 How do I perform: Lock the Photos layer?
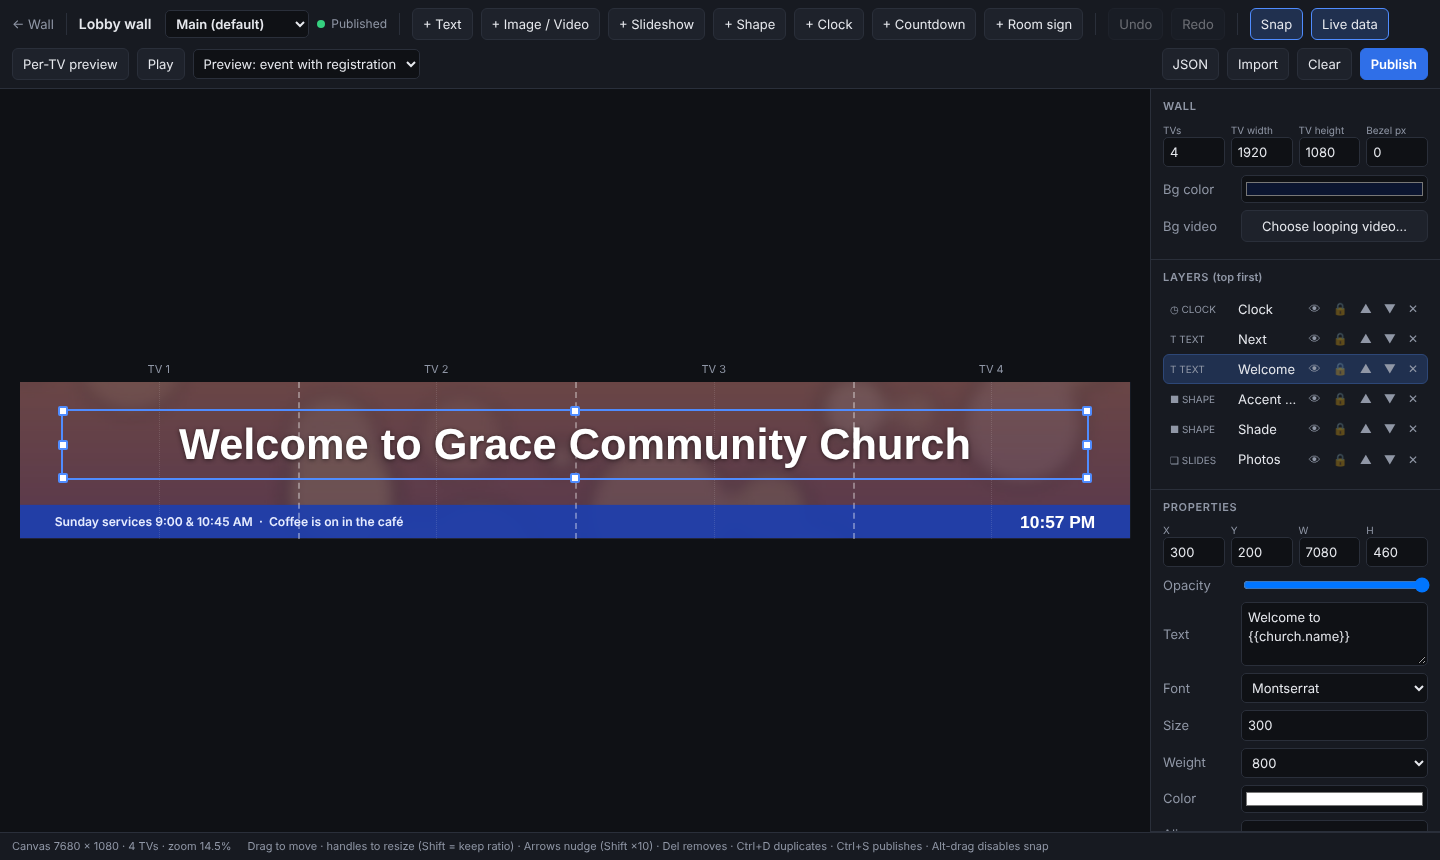[x=1340, y=459]
